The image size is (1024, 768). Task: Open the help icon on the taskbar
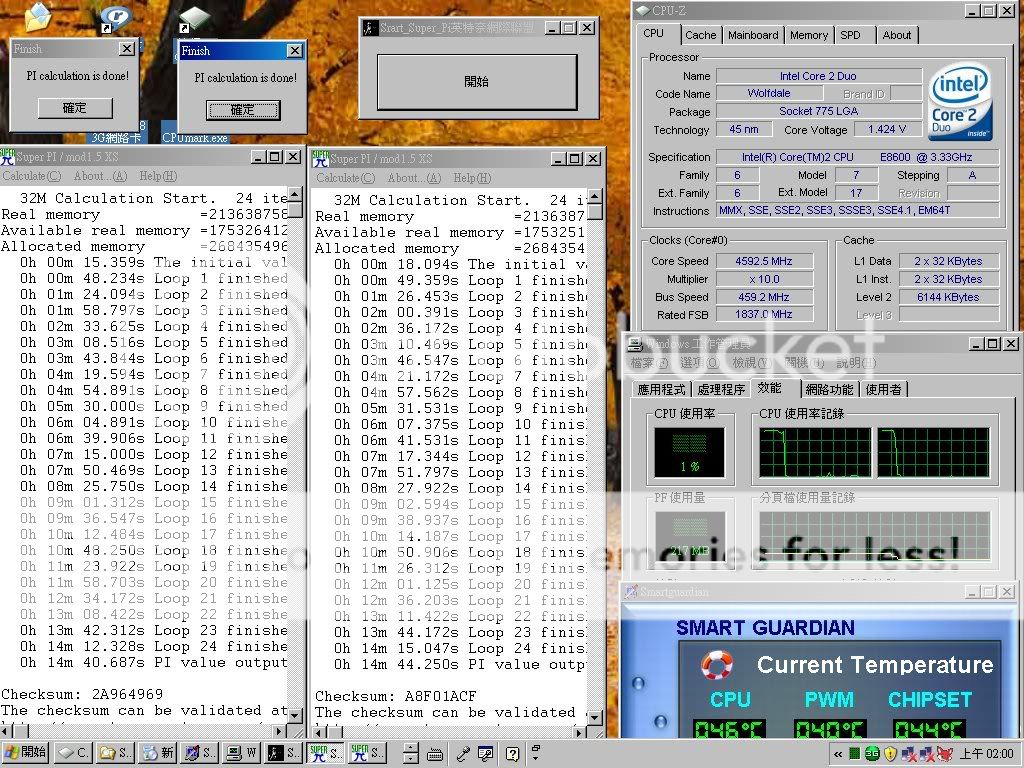coord(512,753)
